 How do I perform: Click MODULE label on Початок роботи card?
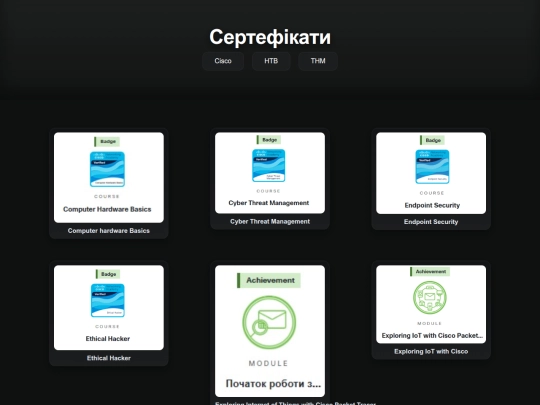click(268, 363)
